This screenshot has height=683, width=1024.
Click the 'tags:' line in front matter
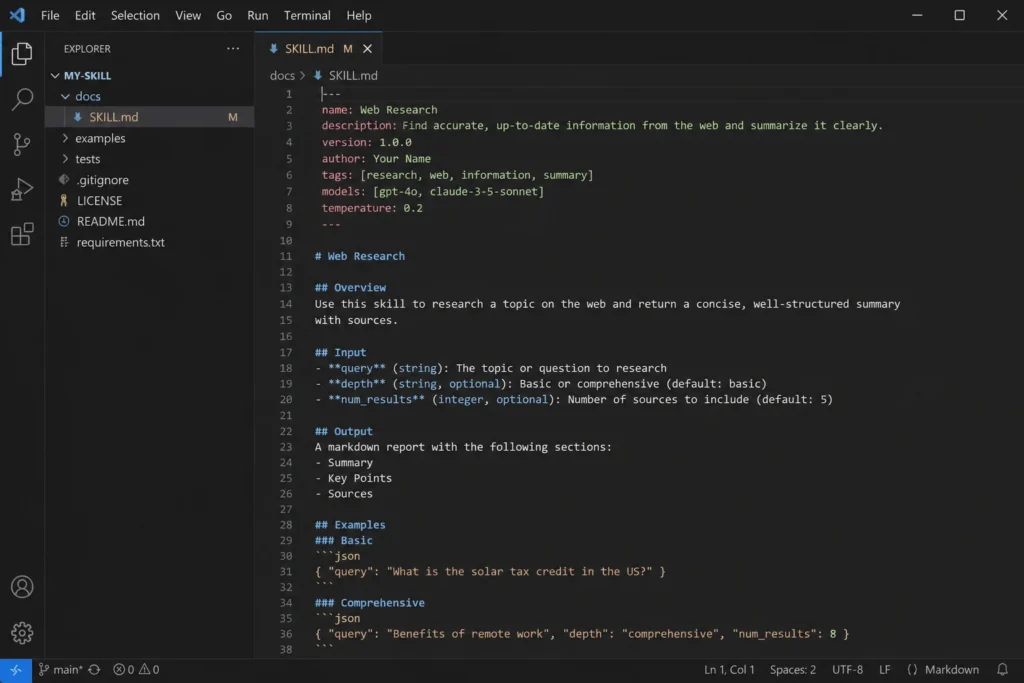[x=457, y=176]
